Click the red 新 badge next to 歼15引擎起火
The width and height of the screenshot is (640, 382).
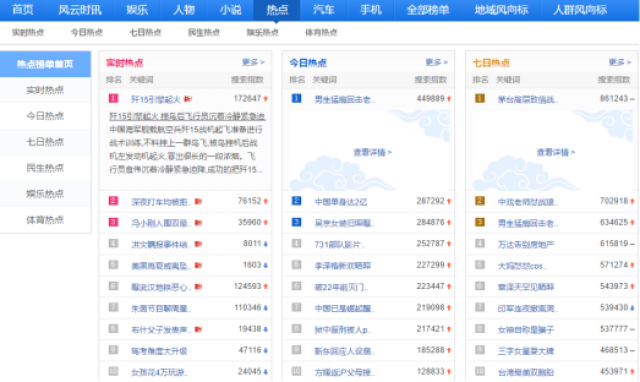click(188, 99)
